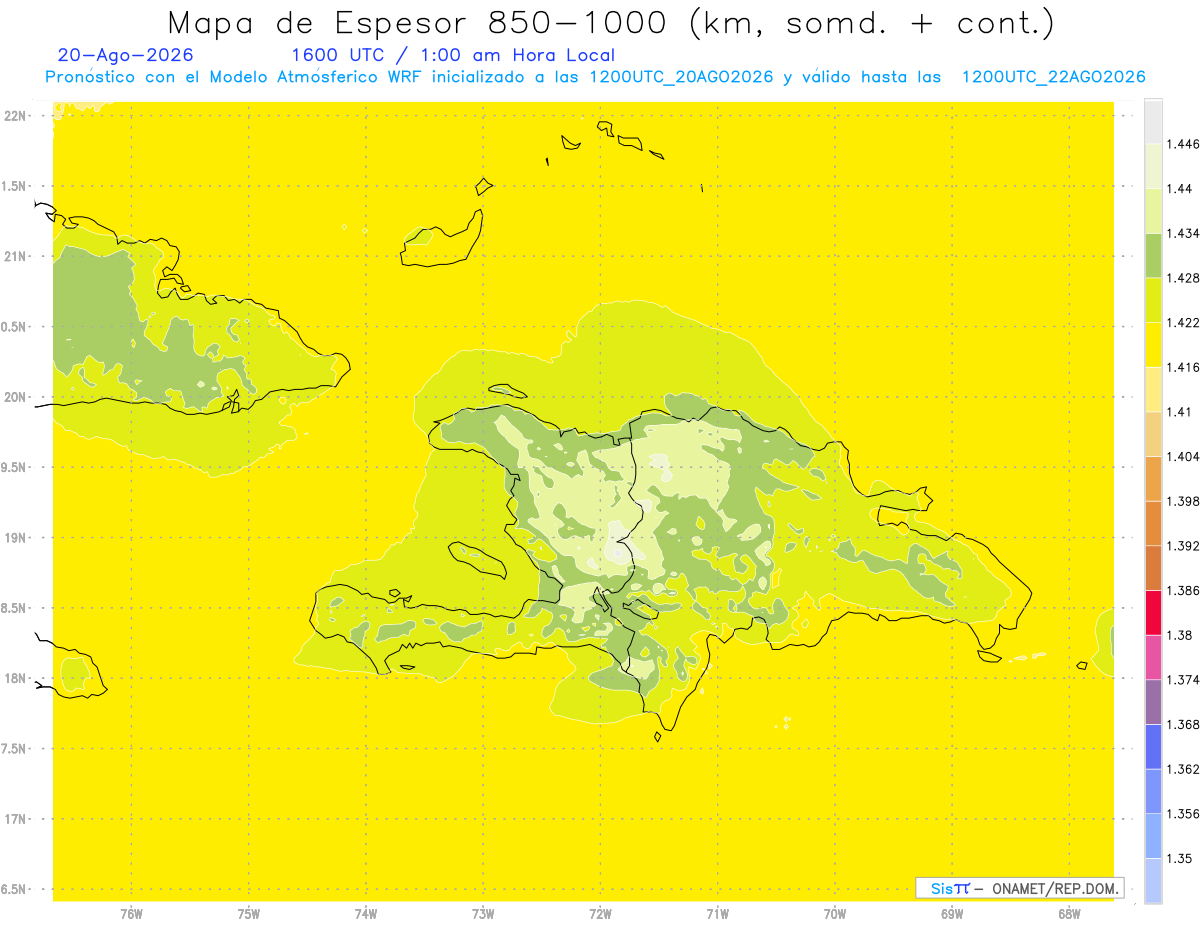1200x927 pixels.
Task: Click the longitude label '73W'
Action: click(483, 914)
